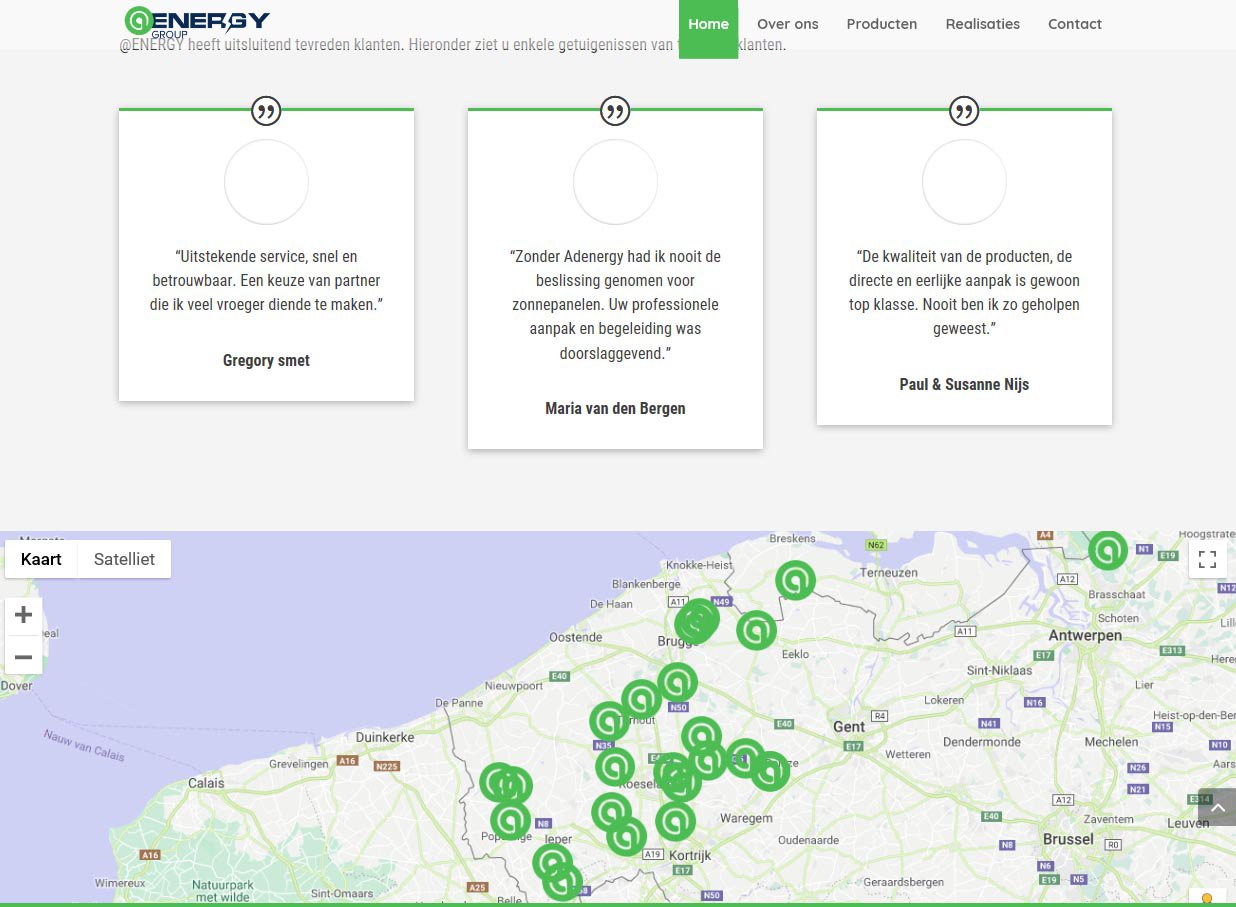The width and height of the screenshot is (1236, 907).
Task: Click the Oudenaarde label on the map
Action: pos(809,840)
